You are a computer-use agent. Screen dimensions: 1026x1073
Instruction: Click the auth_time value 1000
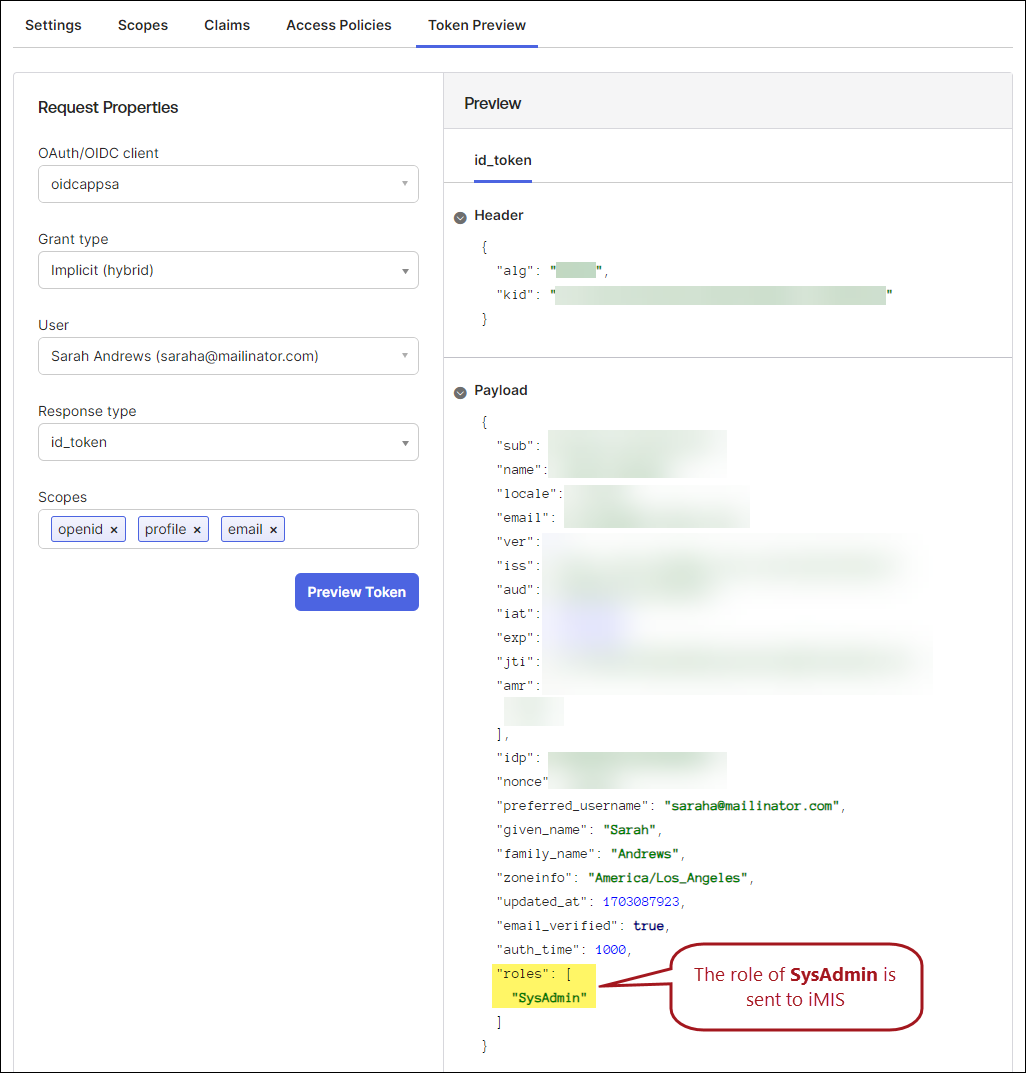click(x=611, y=950)
